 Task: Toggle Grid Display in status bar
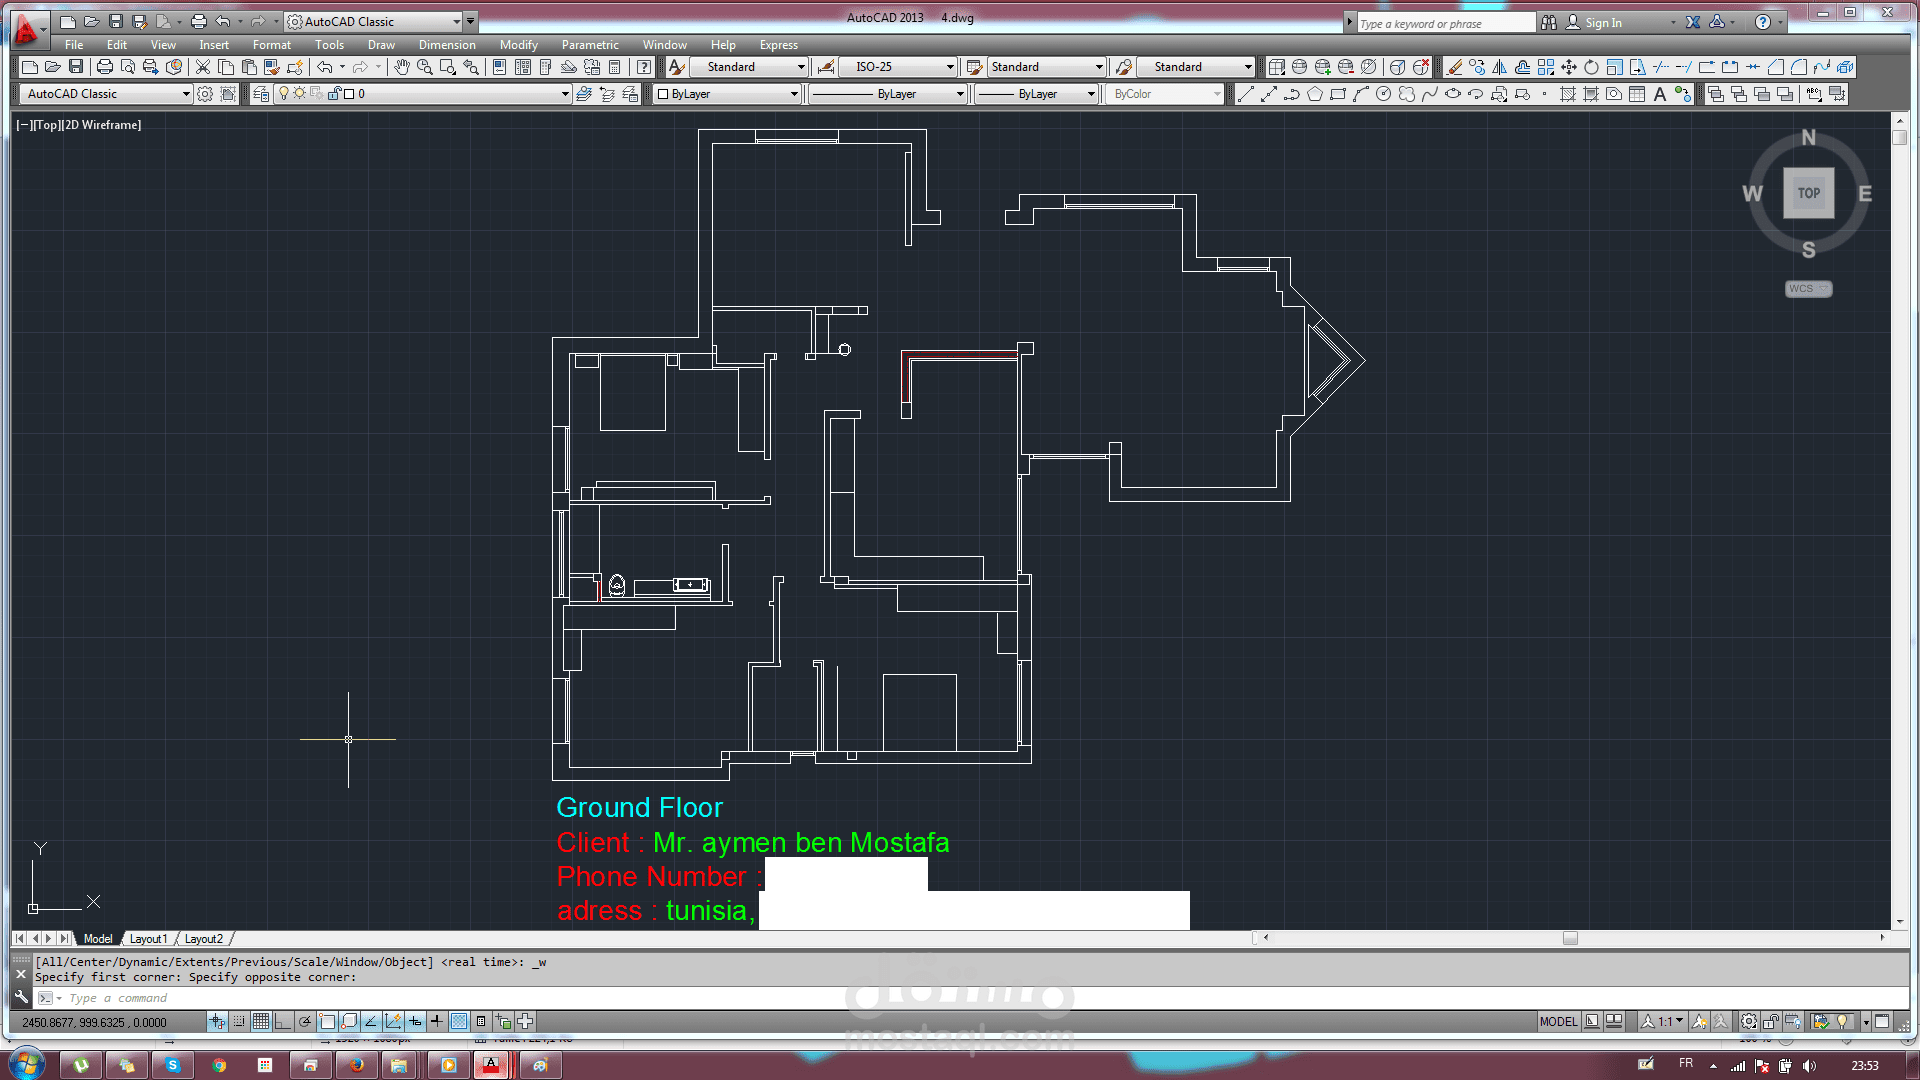[261, 1021]
